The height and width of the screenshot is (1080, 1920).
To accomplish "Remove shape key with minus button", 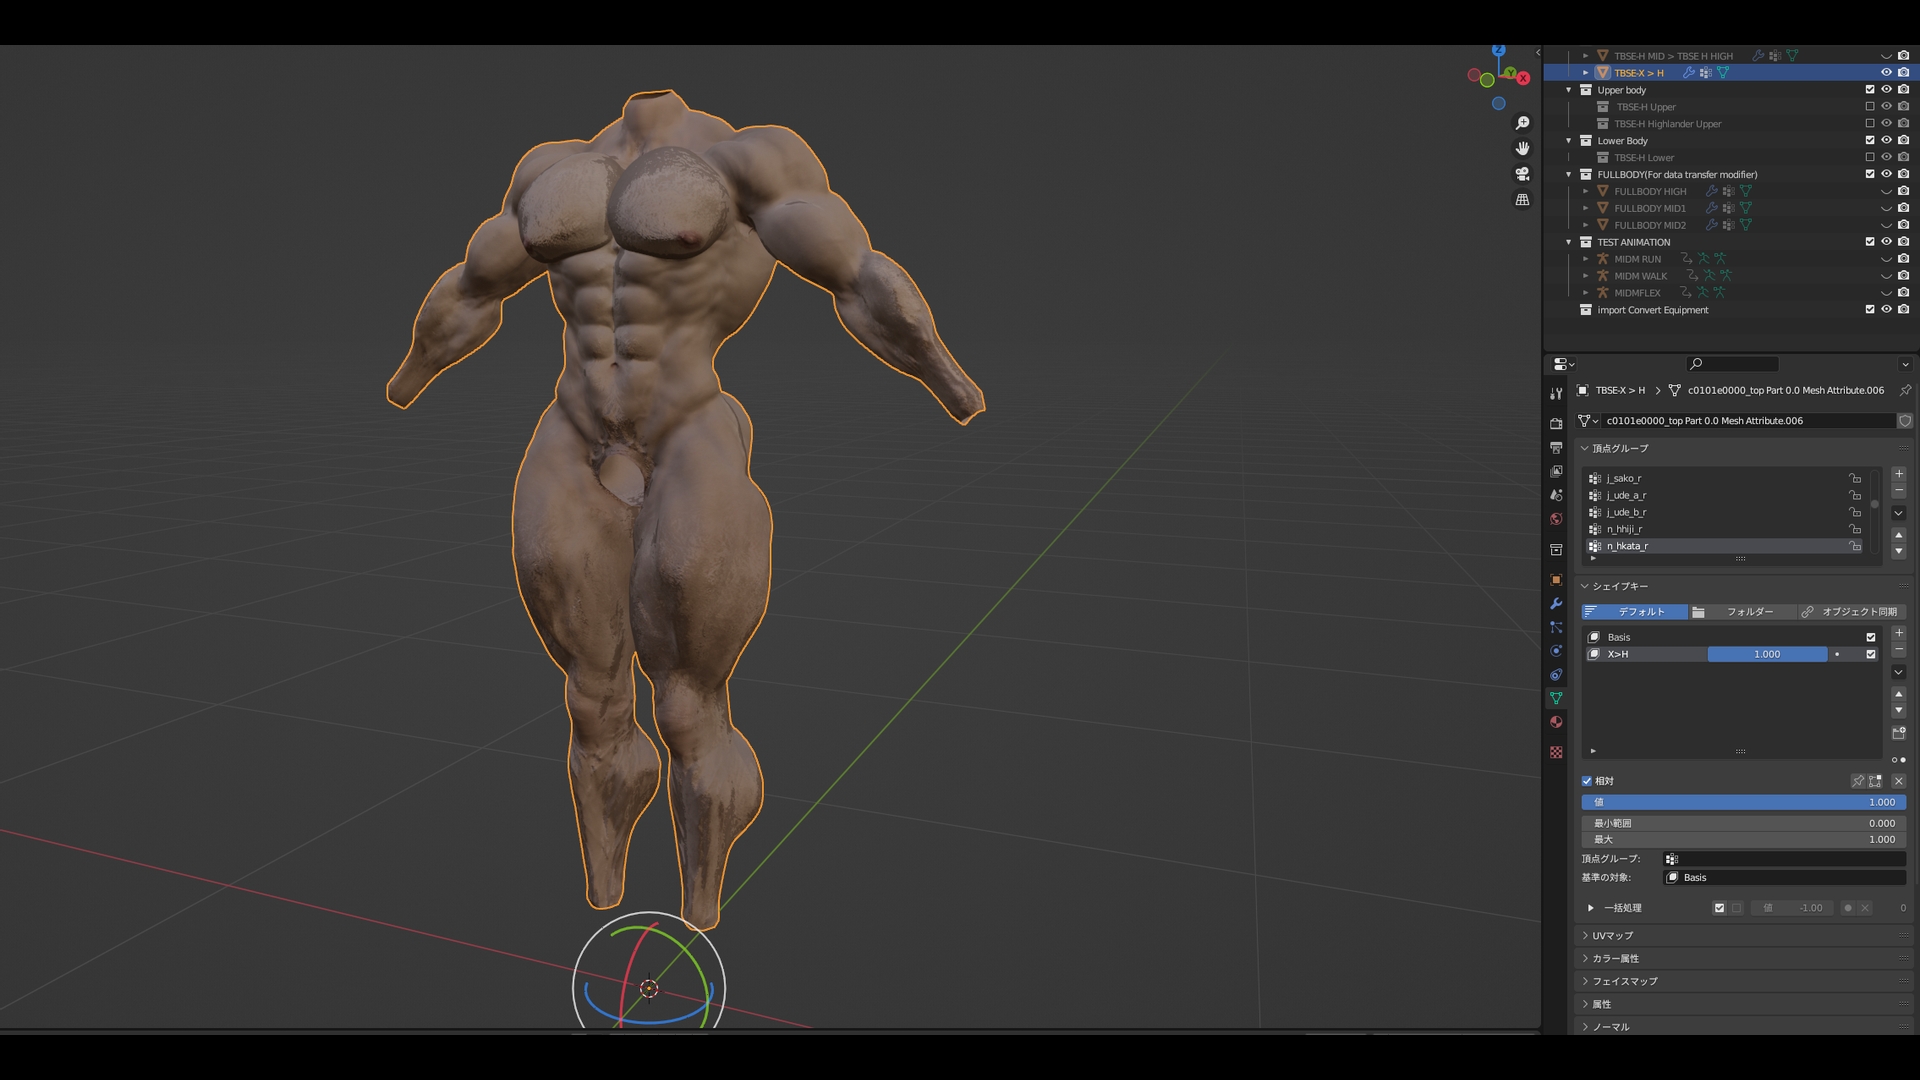I will pyautogui.click(x=1899, y=650).
